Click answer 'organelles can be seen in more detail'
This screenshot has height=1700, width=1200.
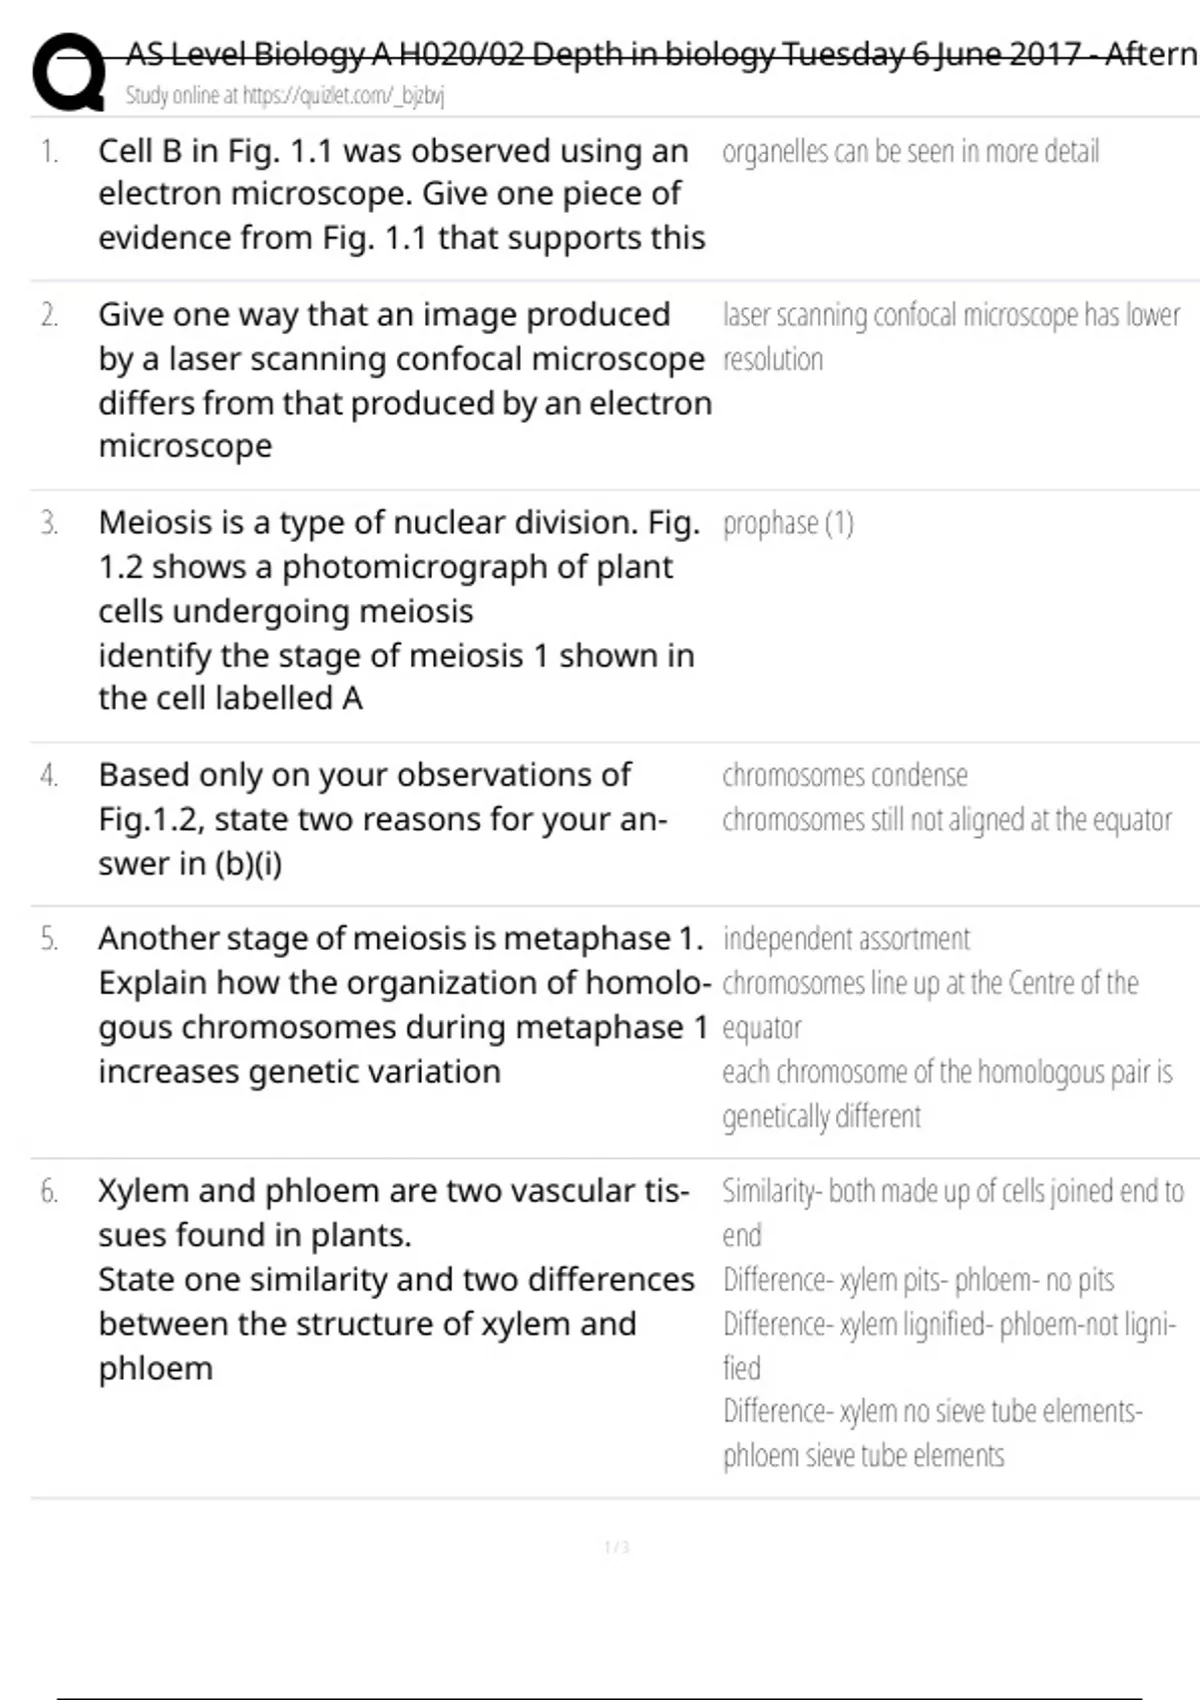click(x=910, y=152)
